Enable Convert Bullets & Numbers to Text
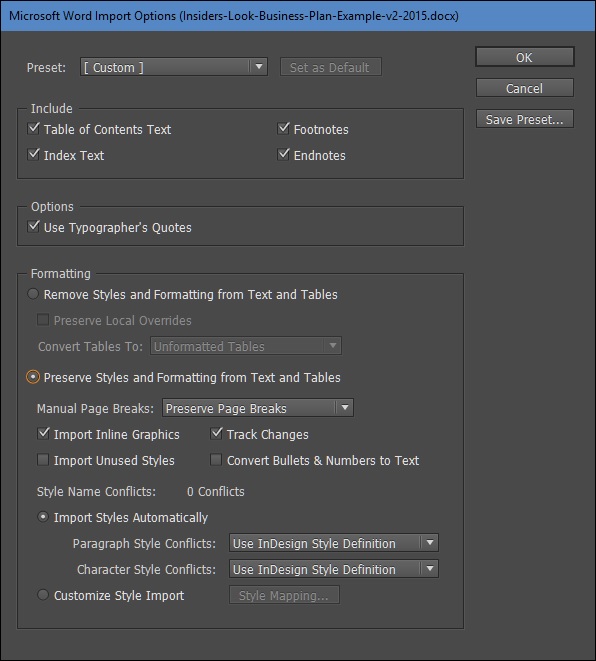This screenshot has height=661, width=596. pyautogui.click(x=216, y=459)
